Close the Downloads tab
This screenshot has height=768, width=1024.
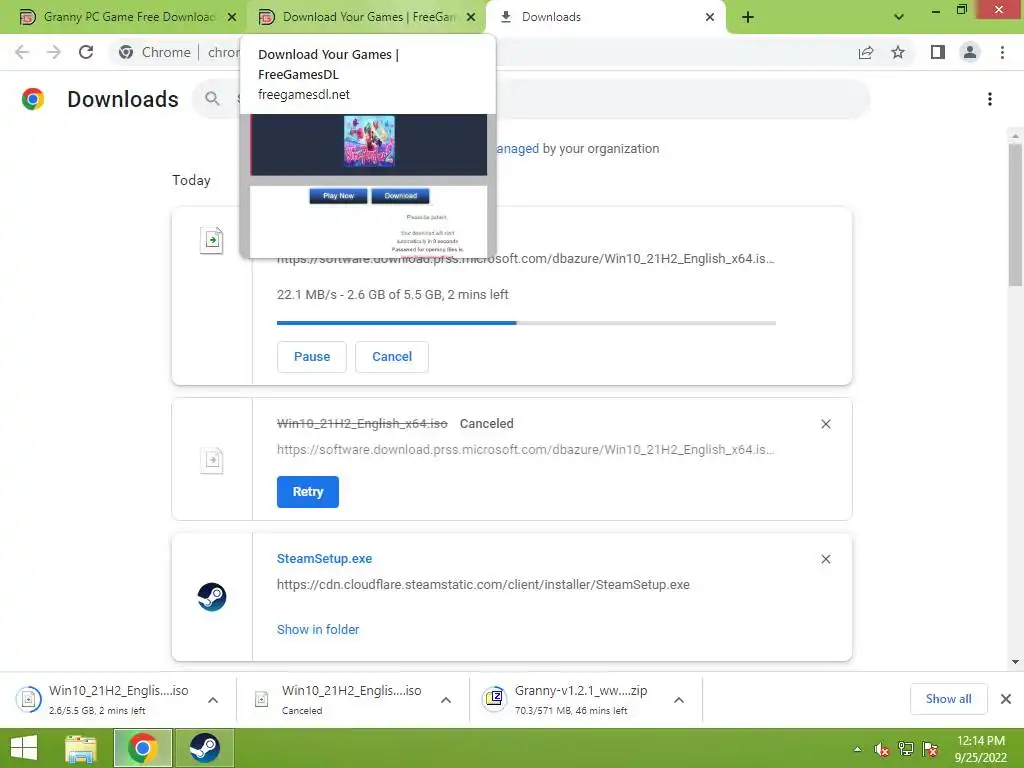(x=710, y=17)
